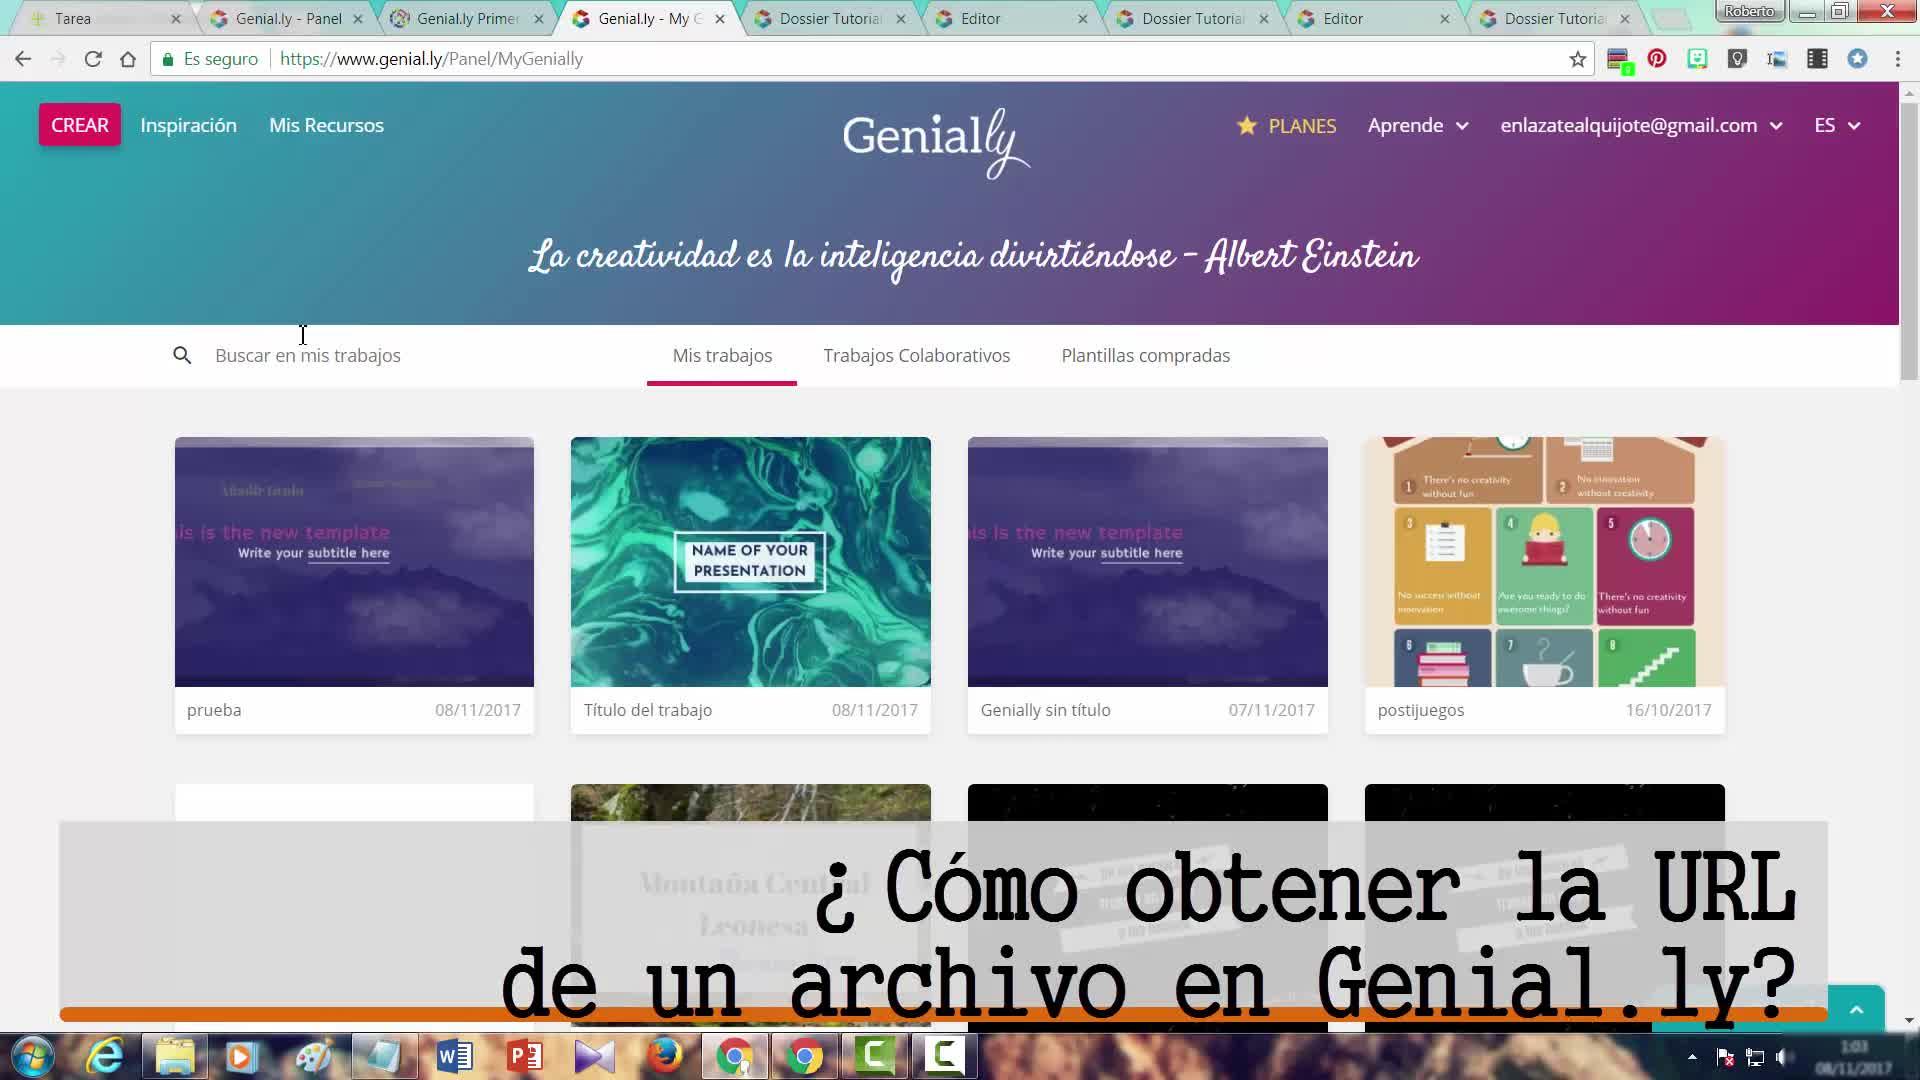The width and height of the screenshot is (1920, 1080).
Task: Click the home page icon
Action: pyautogui.click(x=128, y=59)
